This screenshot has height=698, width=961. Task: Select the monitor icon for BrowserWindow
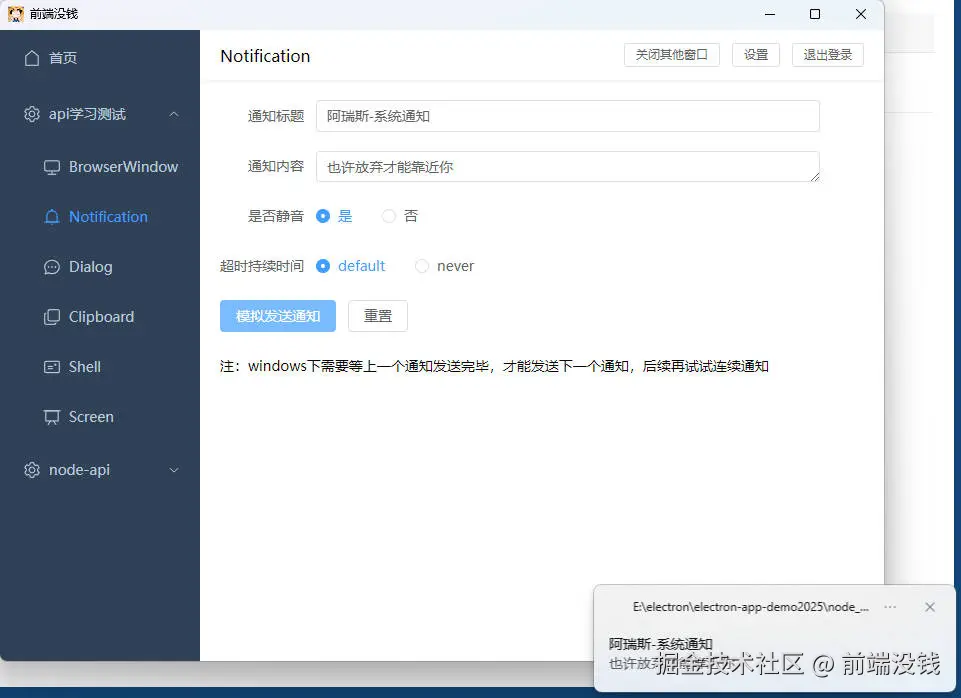click(52, 166)
